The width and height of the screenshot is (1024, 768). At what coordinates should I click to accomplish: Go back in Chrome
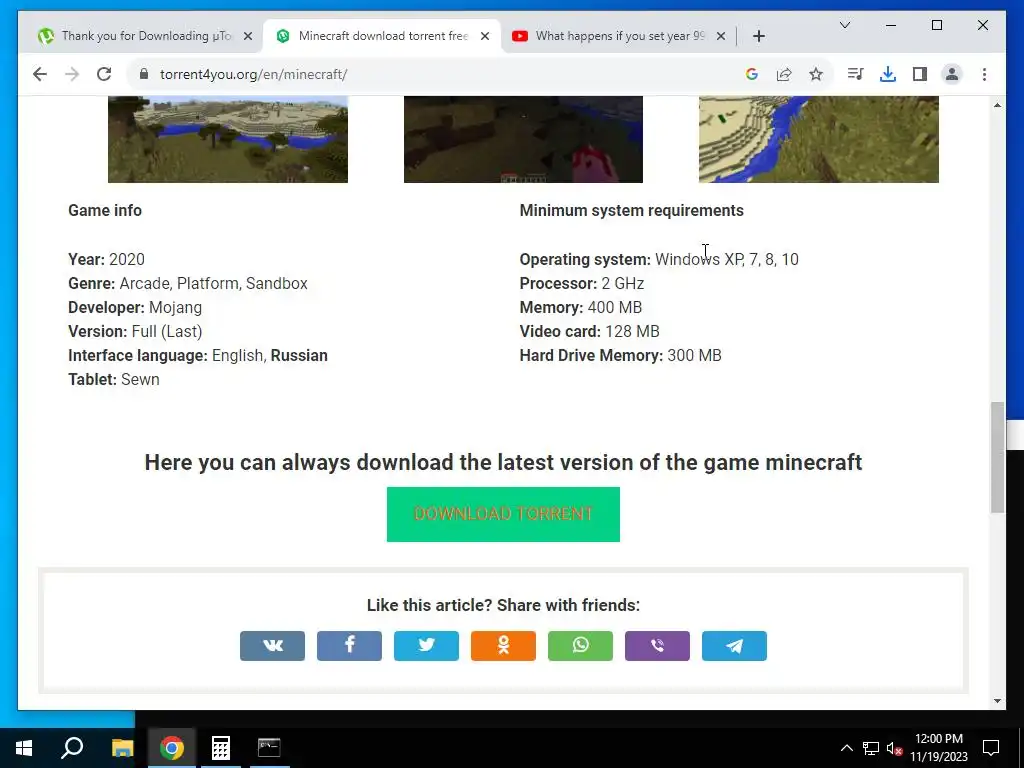40,74
